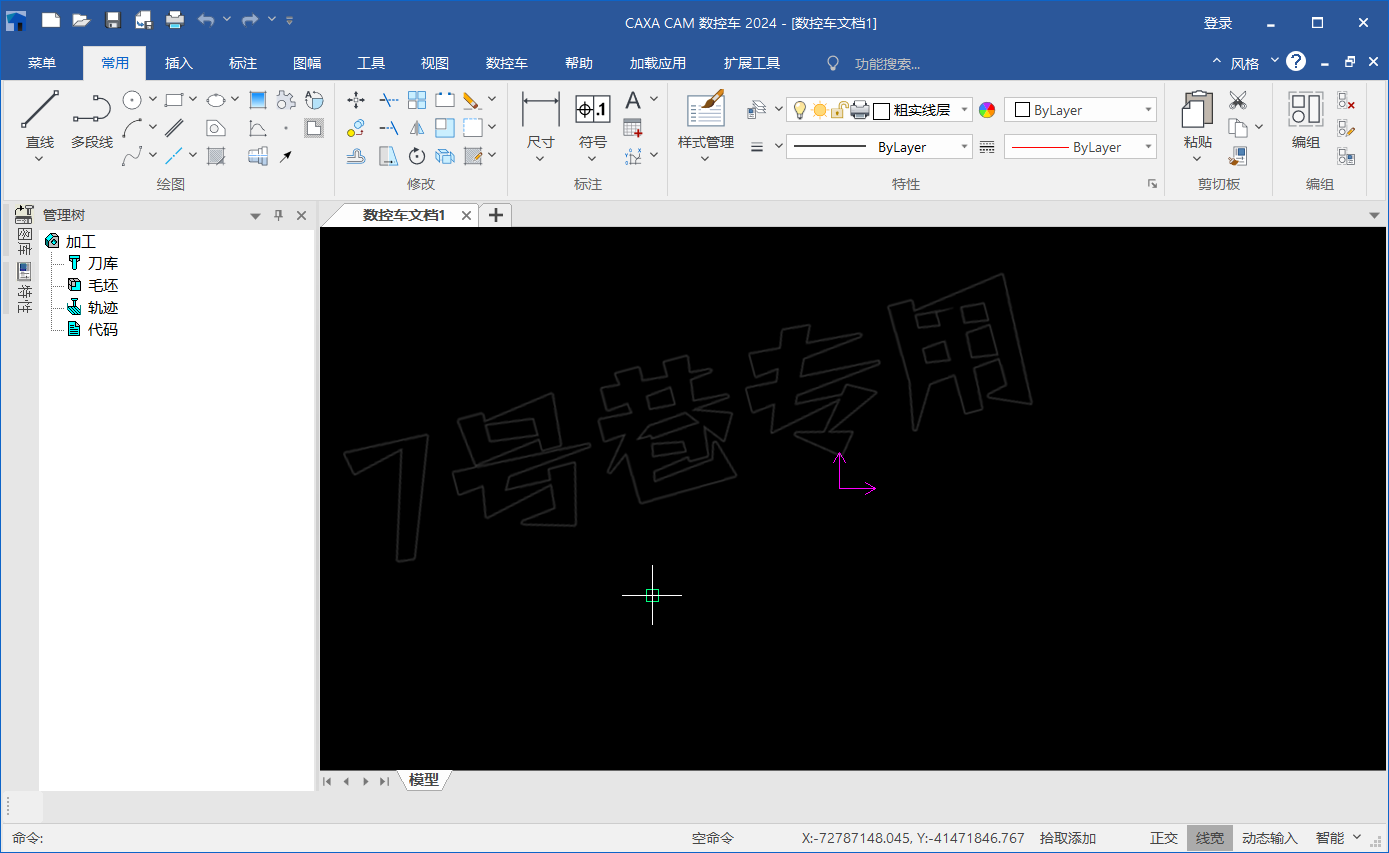Close the 管理树 panel

click(301, 215)
